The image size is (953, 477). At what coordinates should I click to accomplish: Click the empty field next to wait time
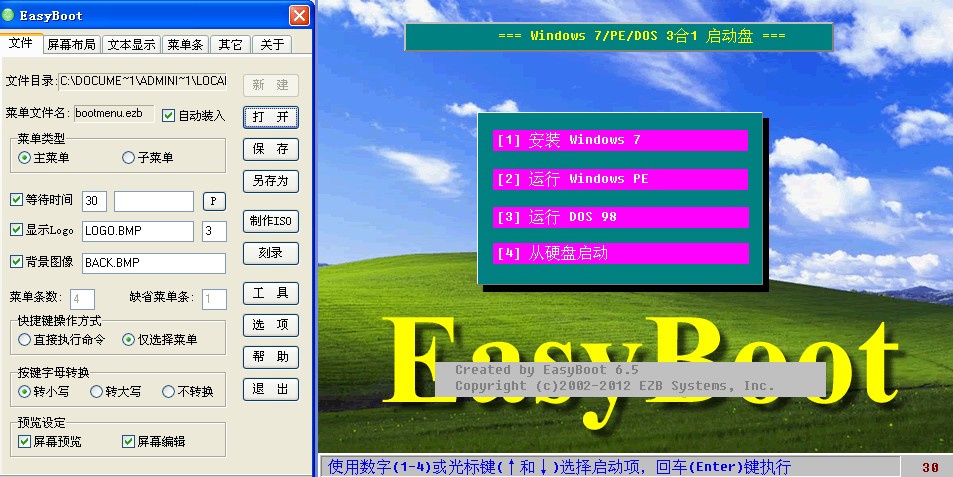154,201
